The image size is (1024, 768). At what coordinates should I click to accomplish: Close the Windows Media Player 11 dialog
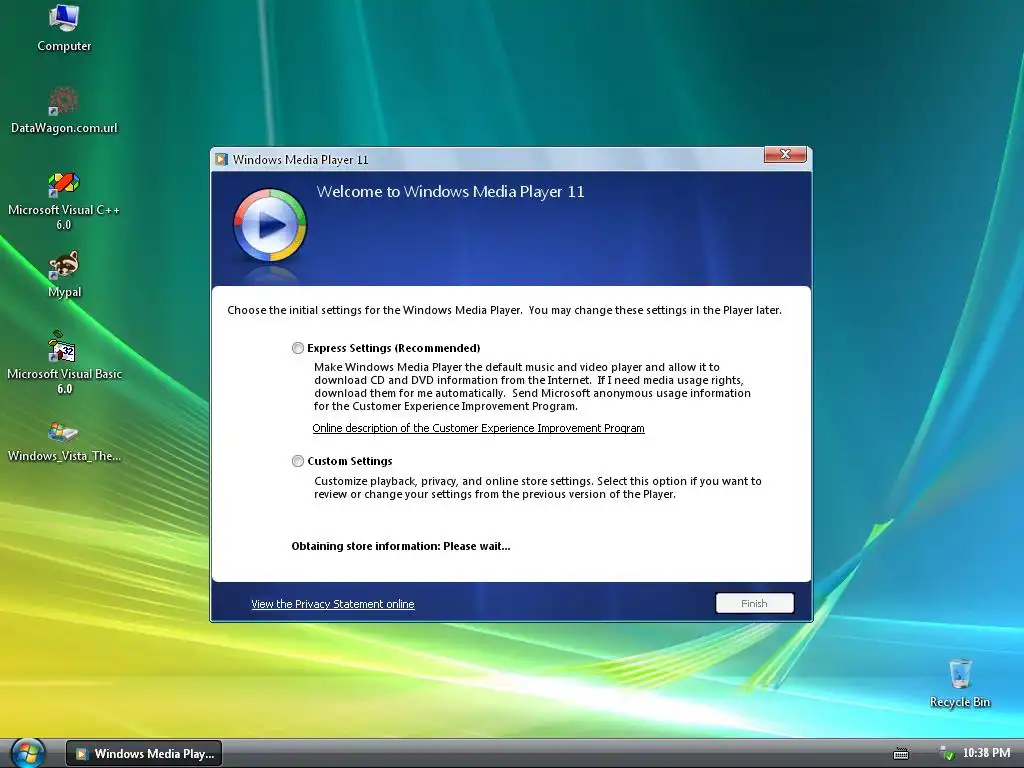tap(785, 154)
